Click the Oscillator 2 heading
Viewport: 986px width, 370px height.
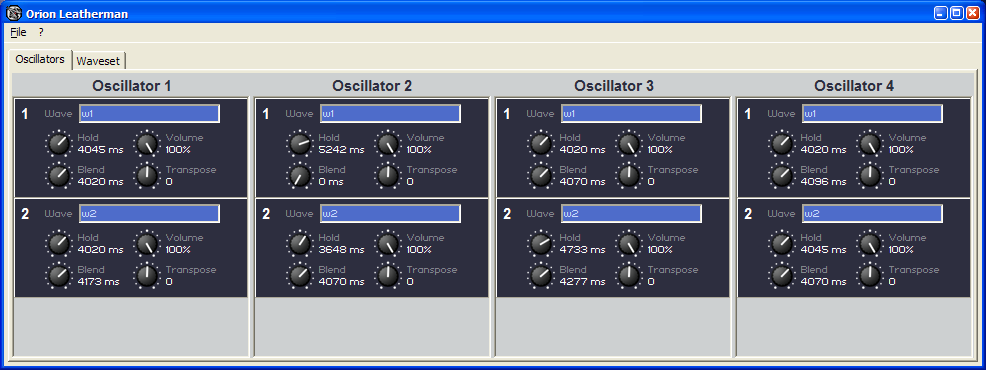(372, 86)
